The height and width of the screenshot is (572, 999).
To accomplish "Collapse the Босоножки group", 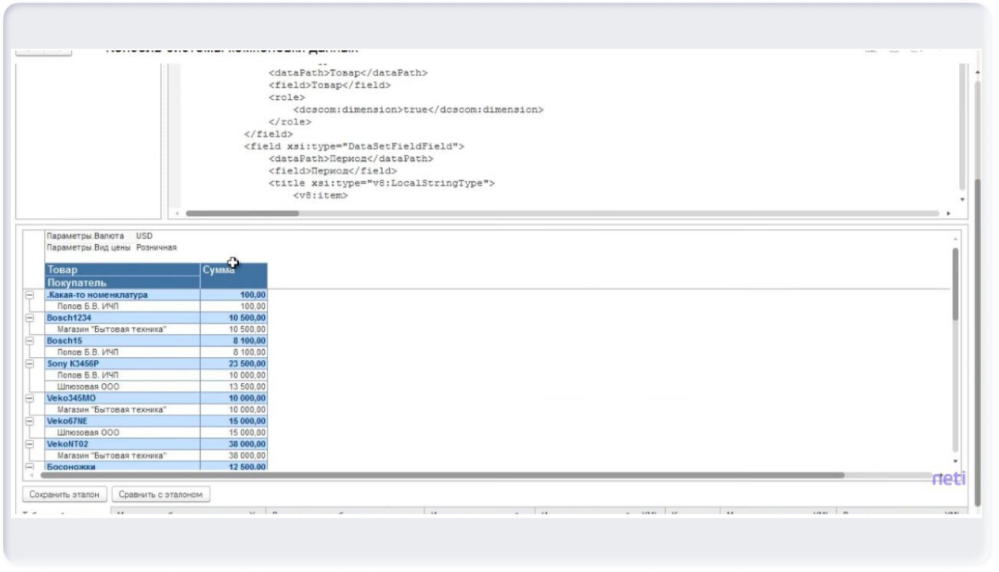I will tap(29, 466).
